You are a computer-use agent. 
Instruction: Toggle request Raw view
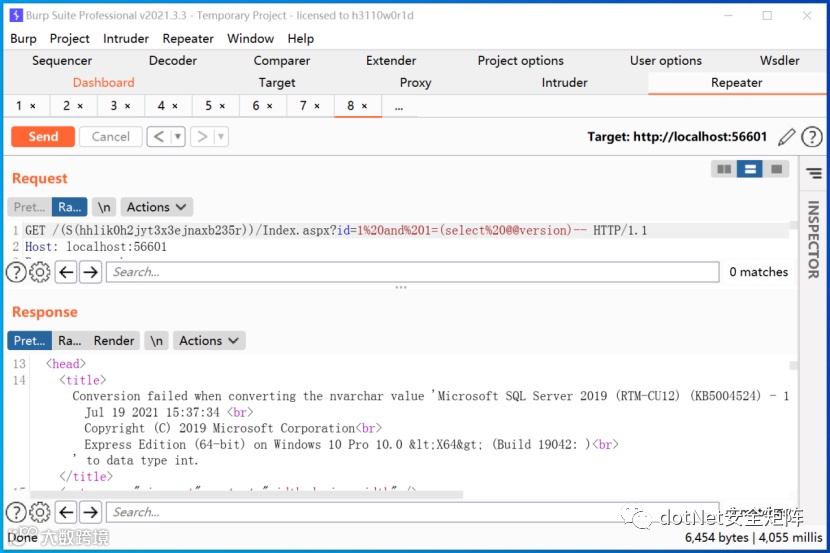tap(69, 207)
